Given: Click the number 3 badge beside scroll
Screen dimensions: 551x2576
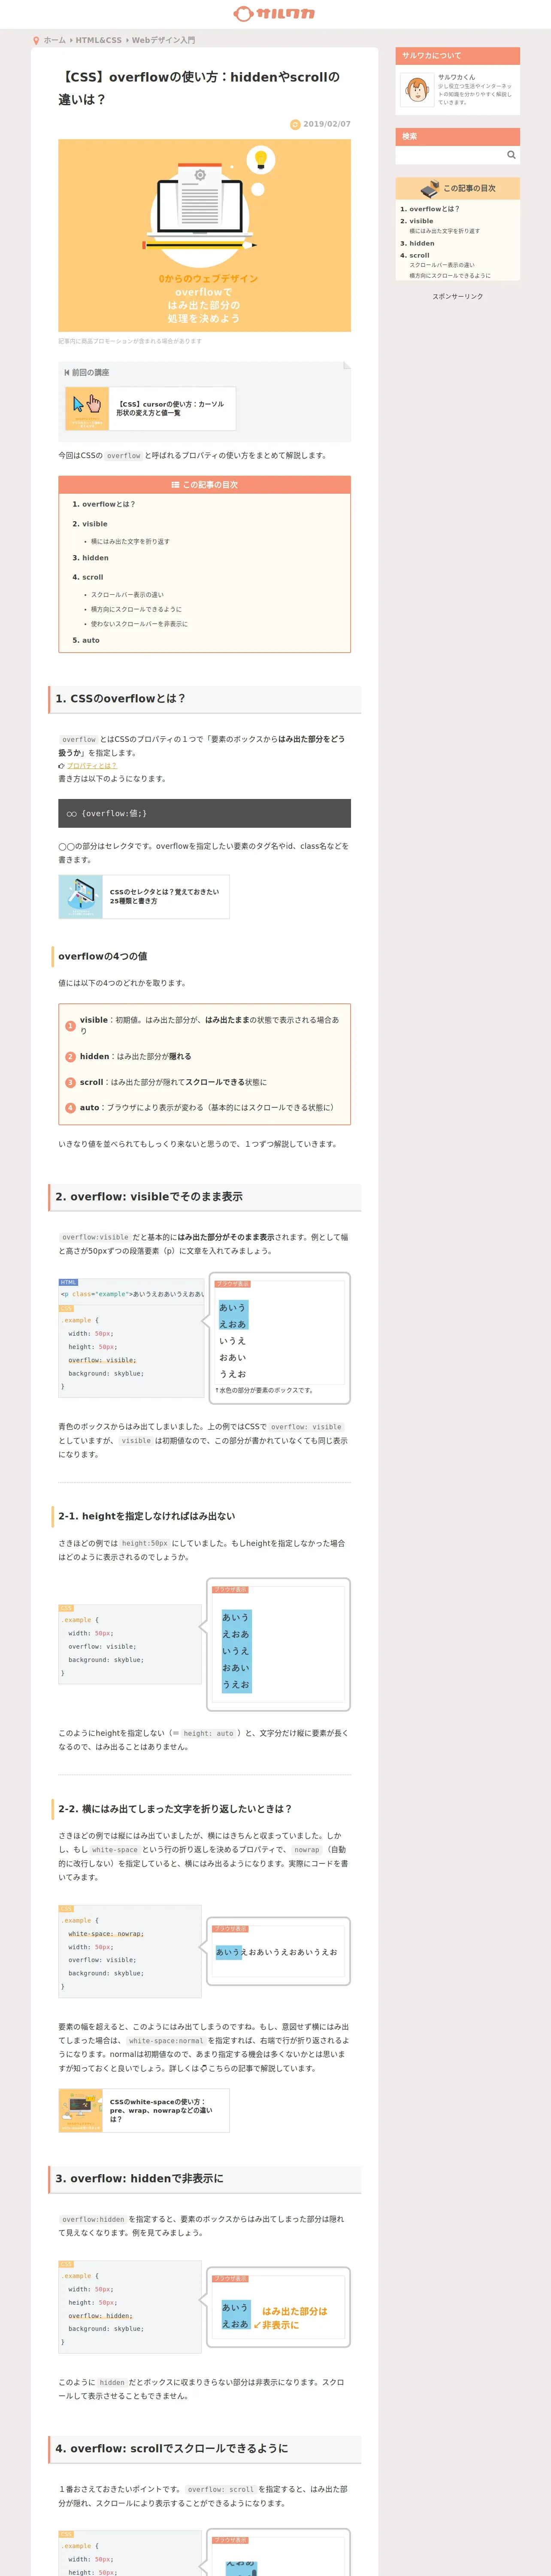Looking at the screenshot, I should pos(70,1083).
